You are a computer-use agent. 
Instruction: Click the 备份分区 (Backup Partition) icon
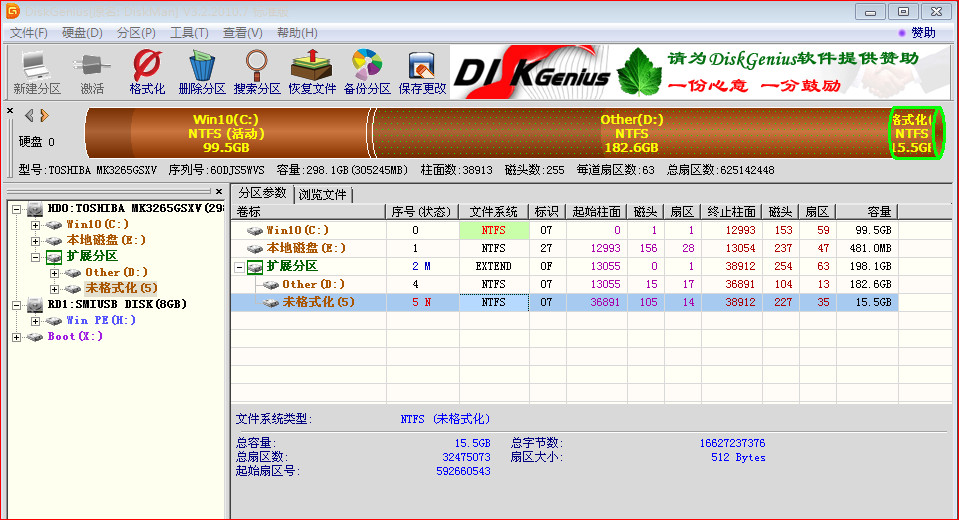click(367, 72)
